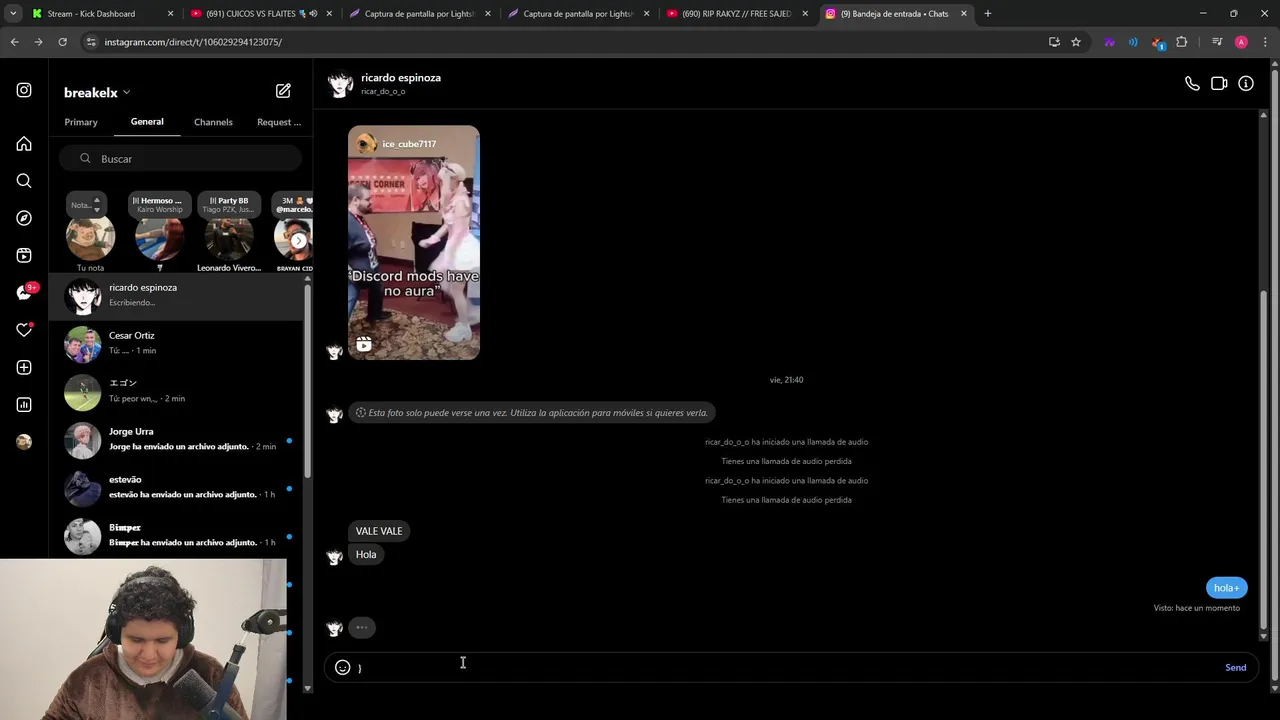Open Messages icon with 9+ badge
Viewport: 1280px width, 720px height.
tap(24, 292)
